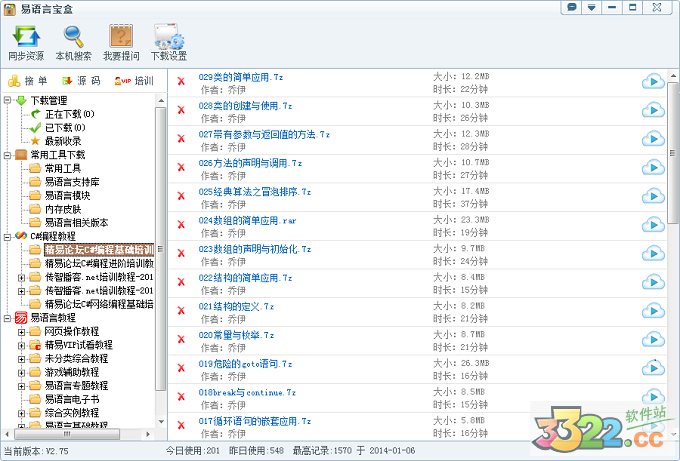680x461 pixels.
Task: Click cloud download for 028类的创建与使用
Action: (653, 110)
